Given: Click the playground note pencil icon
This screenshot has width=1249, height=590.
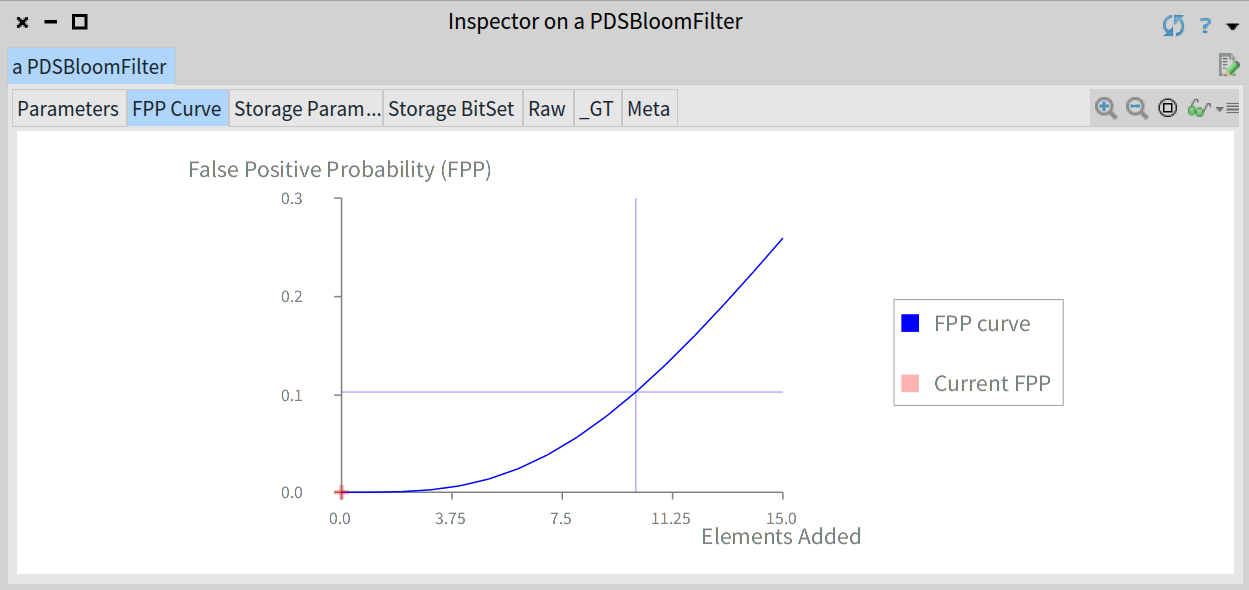Looking at the screenshot, I should click(1228, 65).
